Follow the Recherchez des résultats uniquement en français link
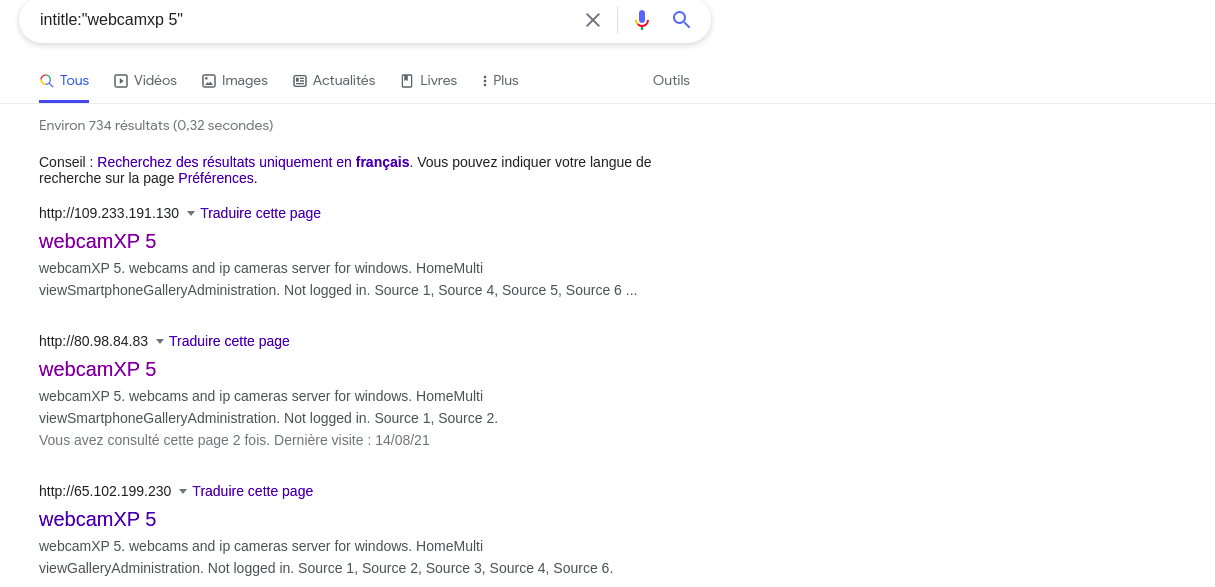Image resolution: width=1215 pixels, height=587 pixels. 253,162
